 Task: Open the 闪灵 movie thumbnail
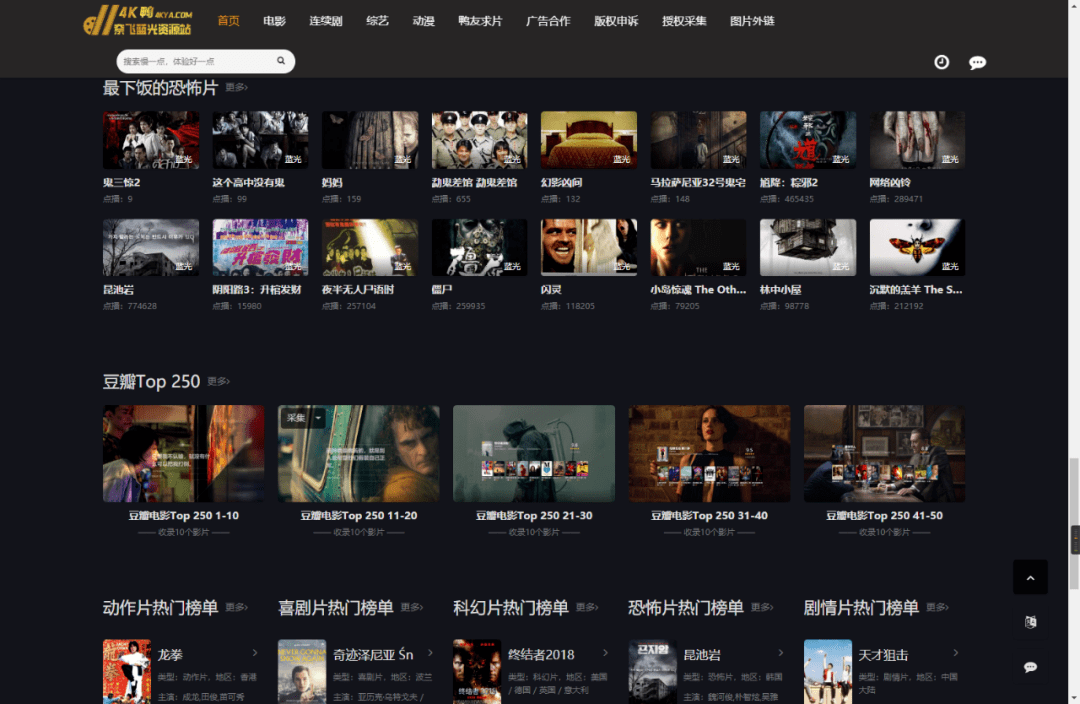(589, 247)
